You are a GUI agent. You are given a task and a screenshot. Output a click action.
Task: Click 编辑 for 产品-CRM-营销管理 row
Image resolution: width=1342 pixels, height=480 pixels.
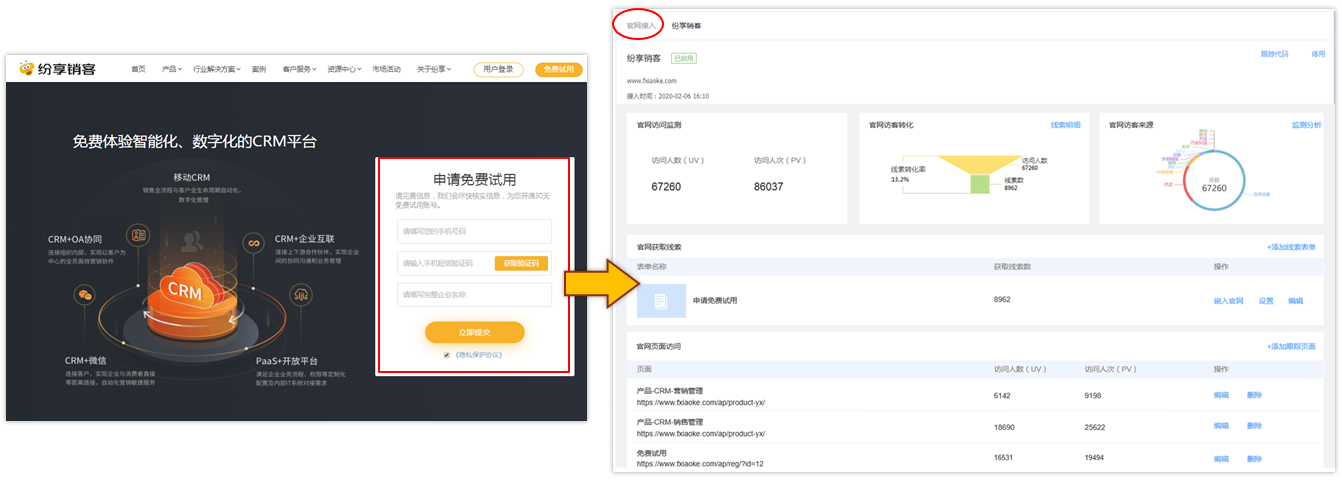[1221, 395]
